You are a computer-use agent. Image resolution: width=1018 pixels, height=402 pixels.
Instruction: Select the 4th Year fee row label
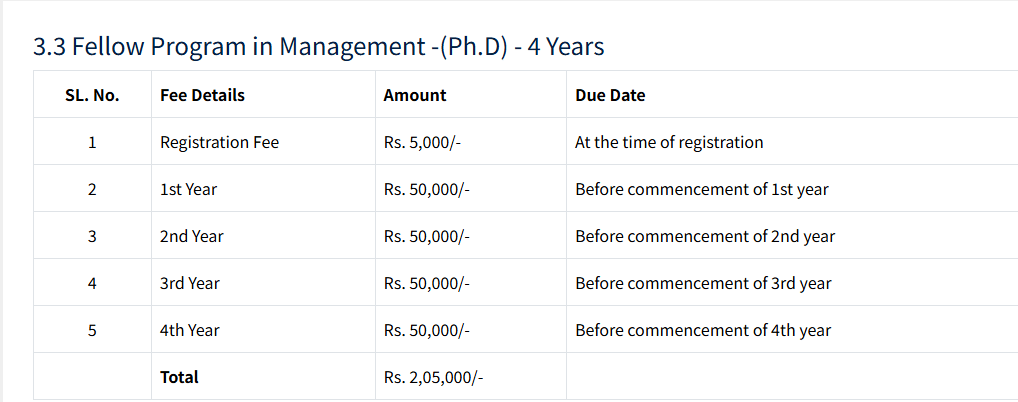pyautogui.click(x=190, y=330)
